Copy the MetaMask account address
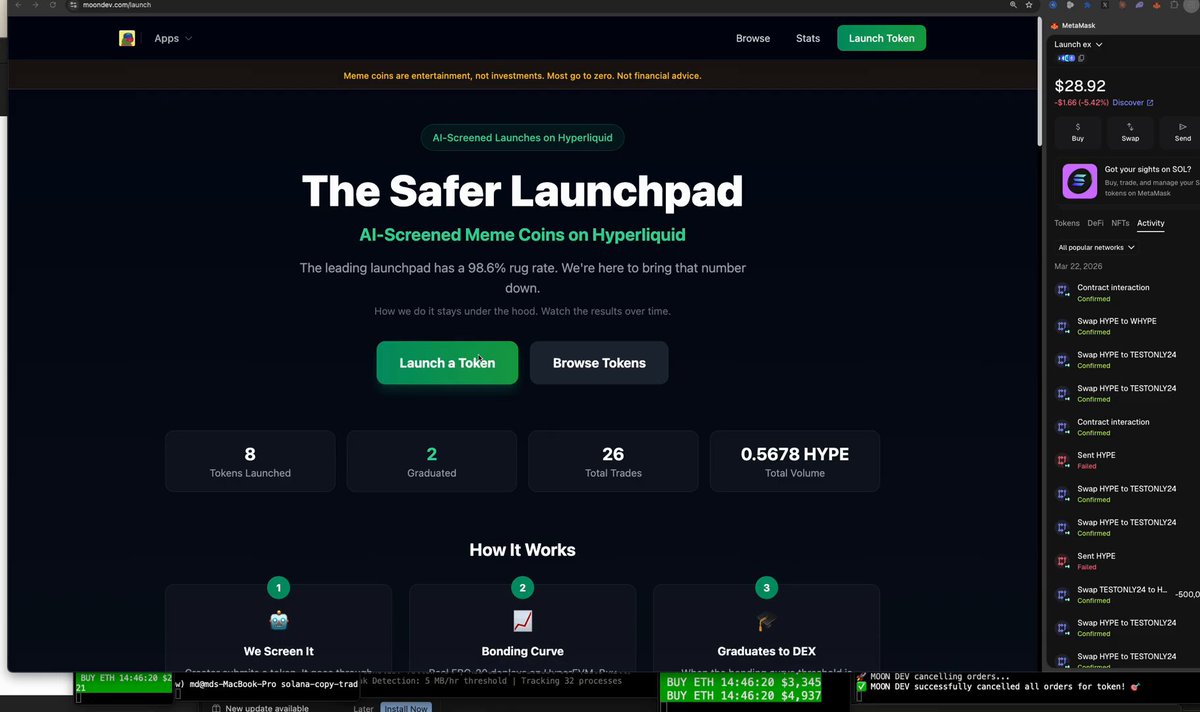 pos(1081,58)
